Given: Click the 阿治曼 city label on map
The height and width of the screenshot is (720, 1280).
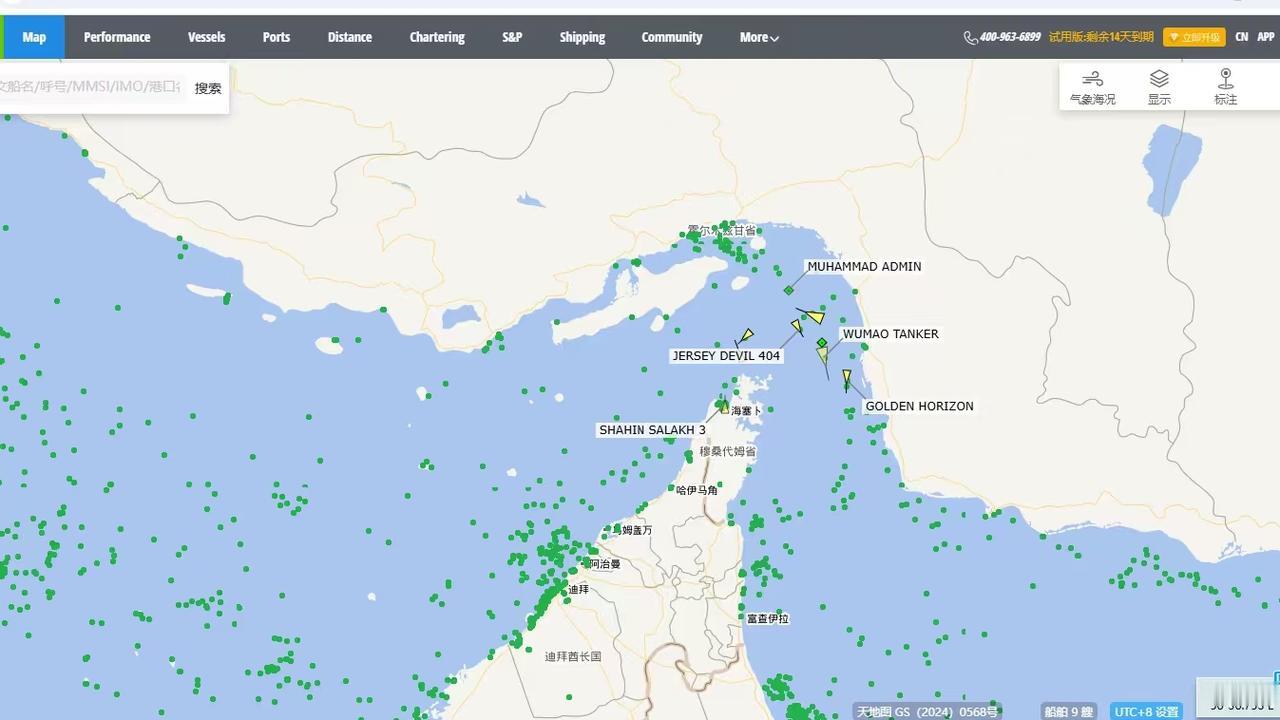Looking at the screenshot, I should 604,564.
